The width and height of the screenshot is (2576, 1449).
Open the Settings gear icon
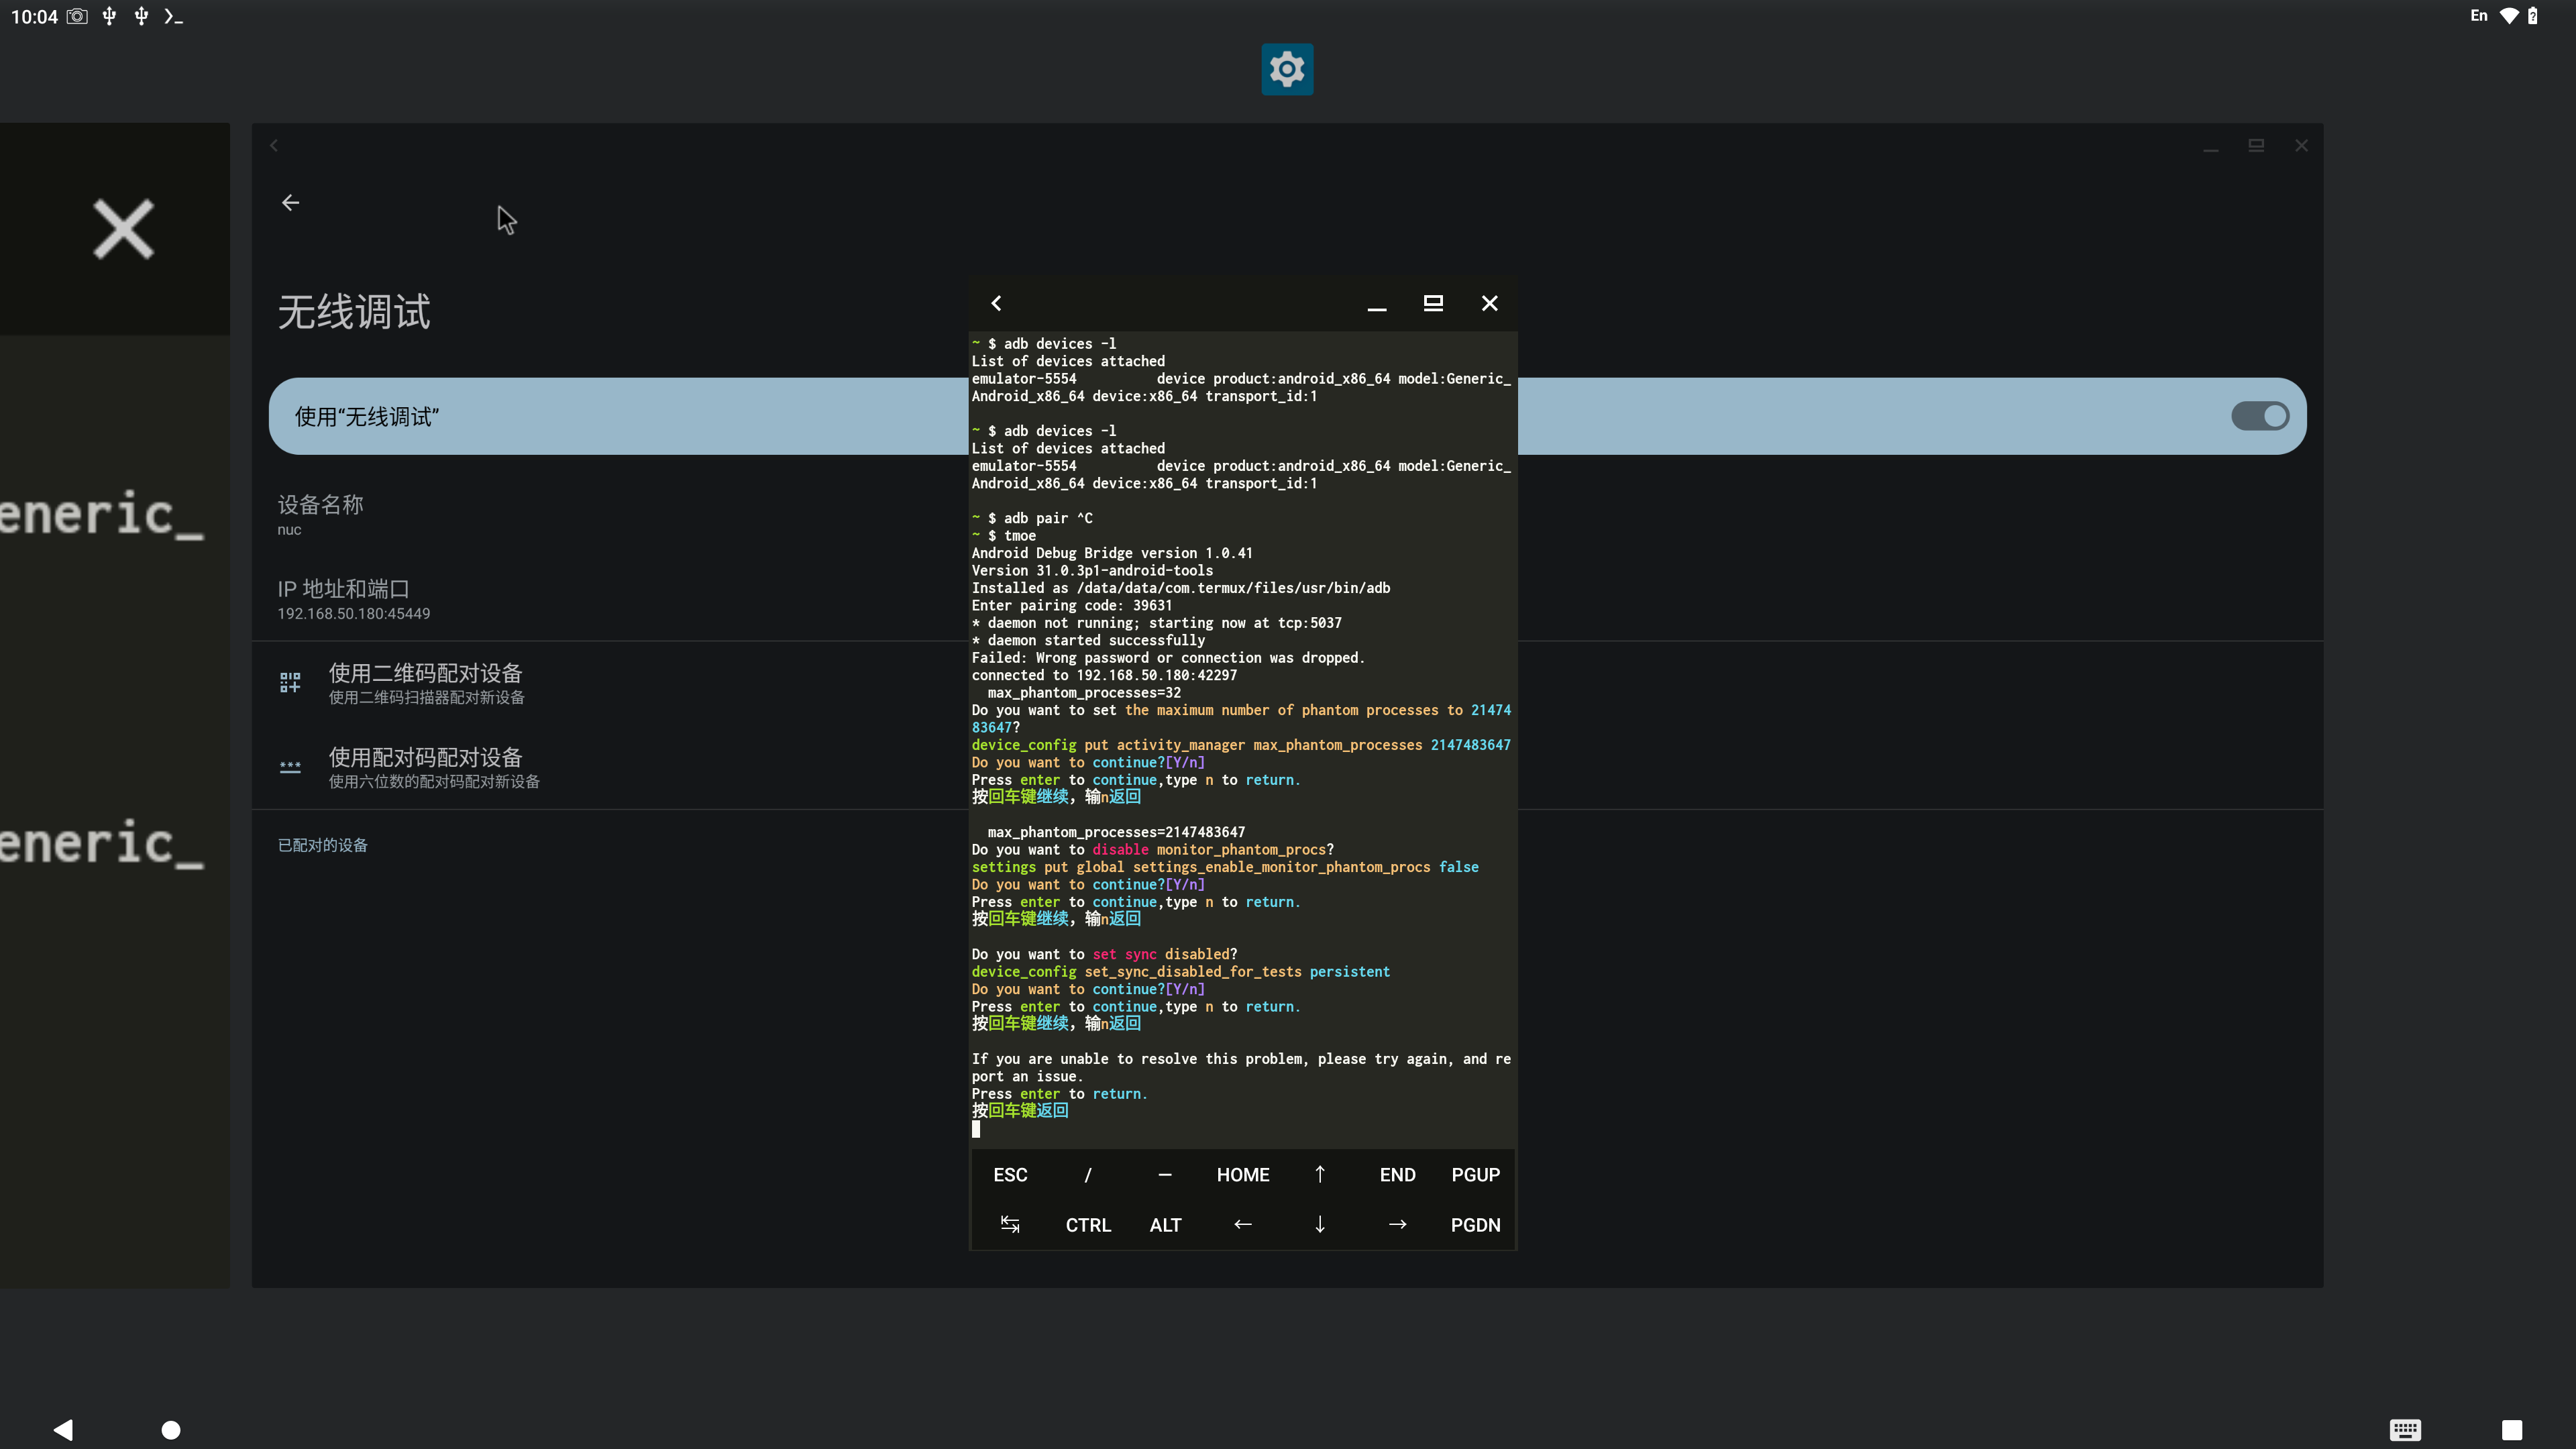coord(1286,69)
